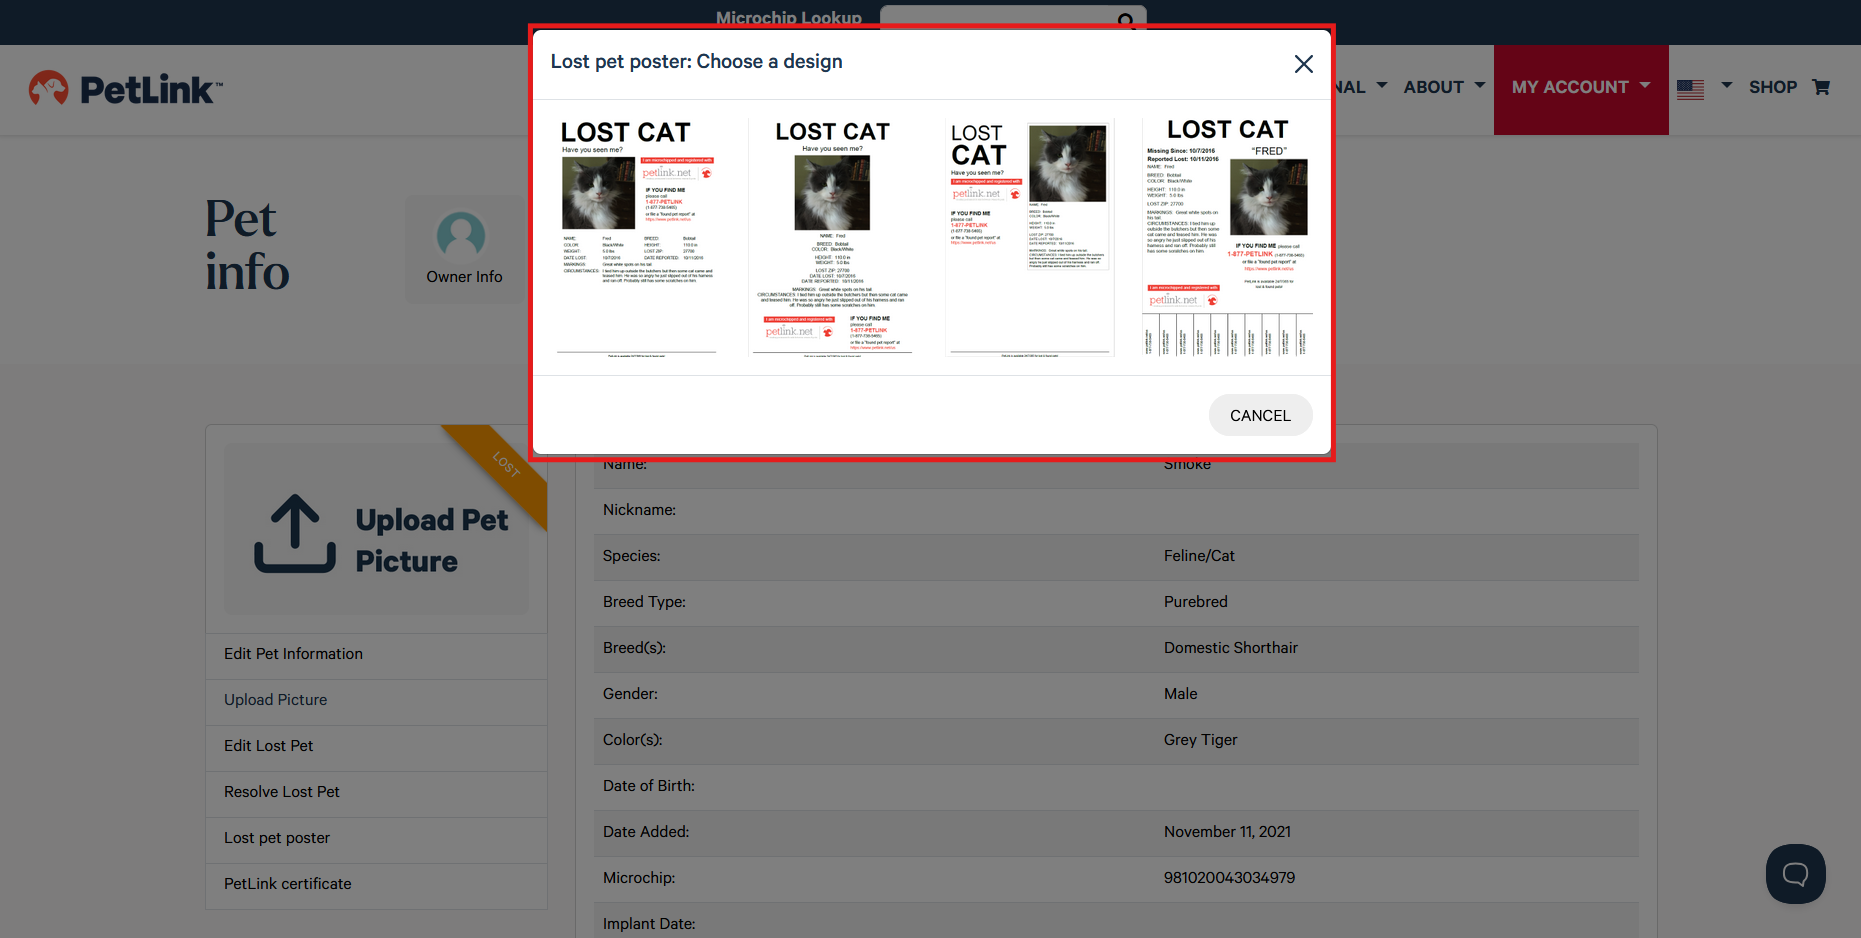Screen dimensions: 1861x938
Task: Open the chat support bubble icon
Action: [1795, 874]
